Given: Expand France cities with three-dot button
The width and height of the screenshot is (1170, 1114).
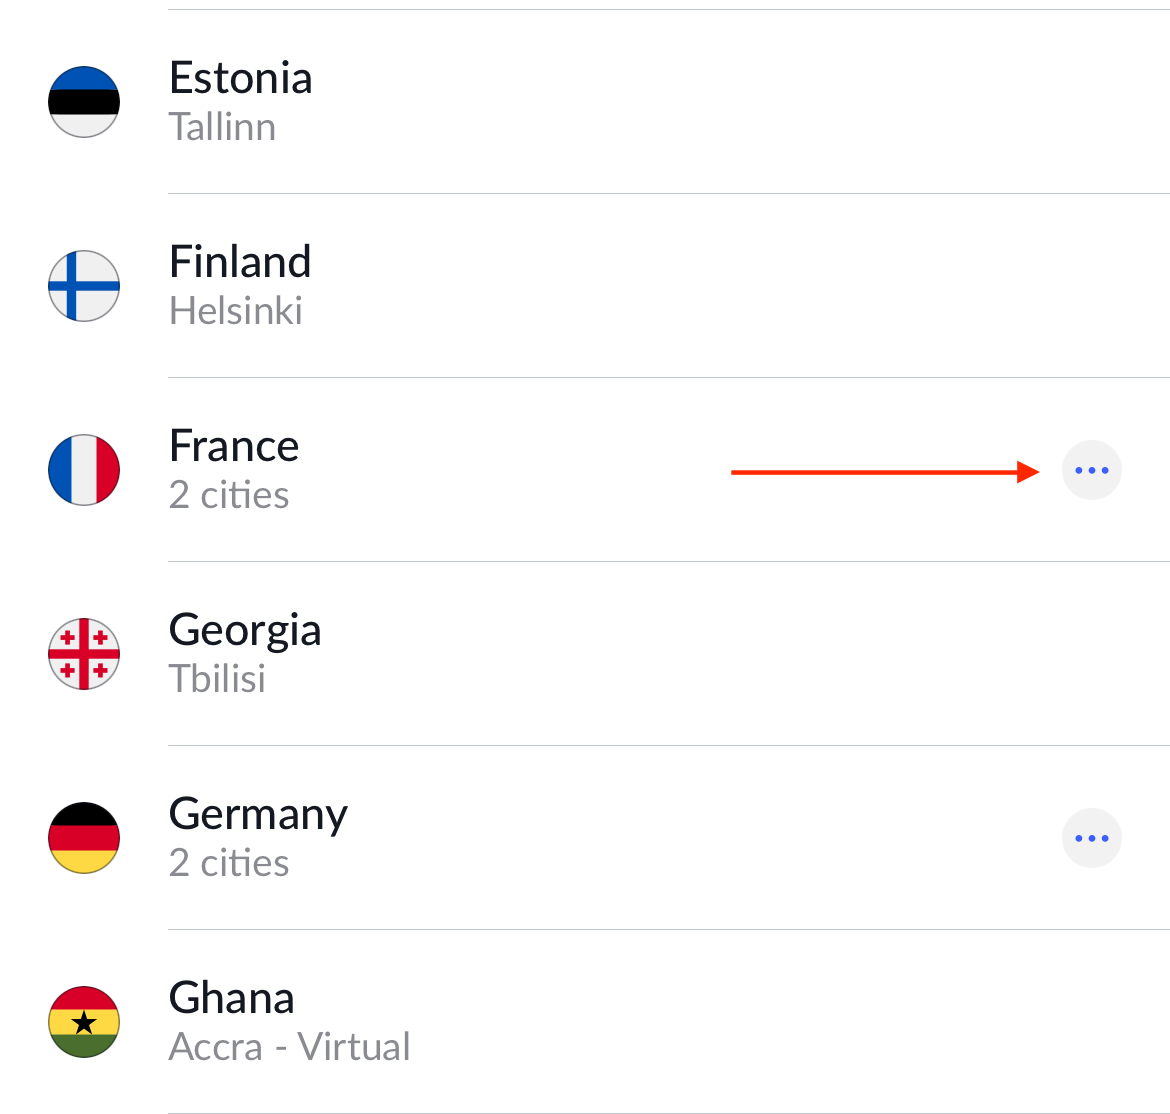Looking at the screenshot, I should 1092,470.
